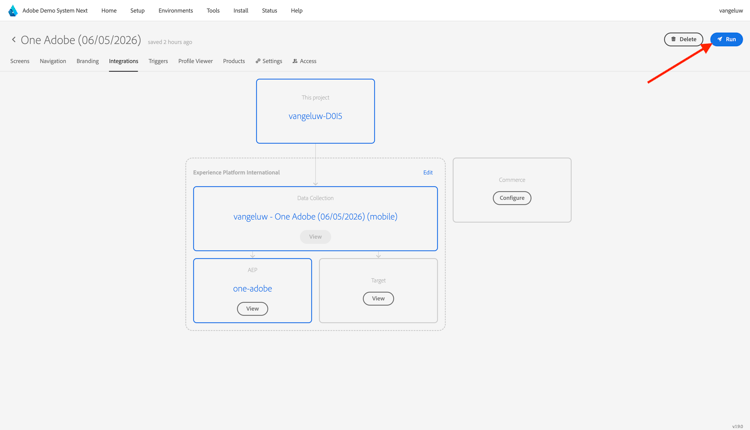This screenshot has width=750, height=430.
Task: Open the Status menu
Action: click(x=269, y=11)
